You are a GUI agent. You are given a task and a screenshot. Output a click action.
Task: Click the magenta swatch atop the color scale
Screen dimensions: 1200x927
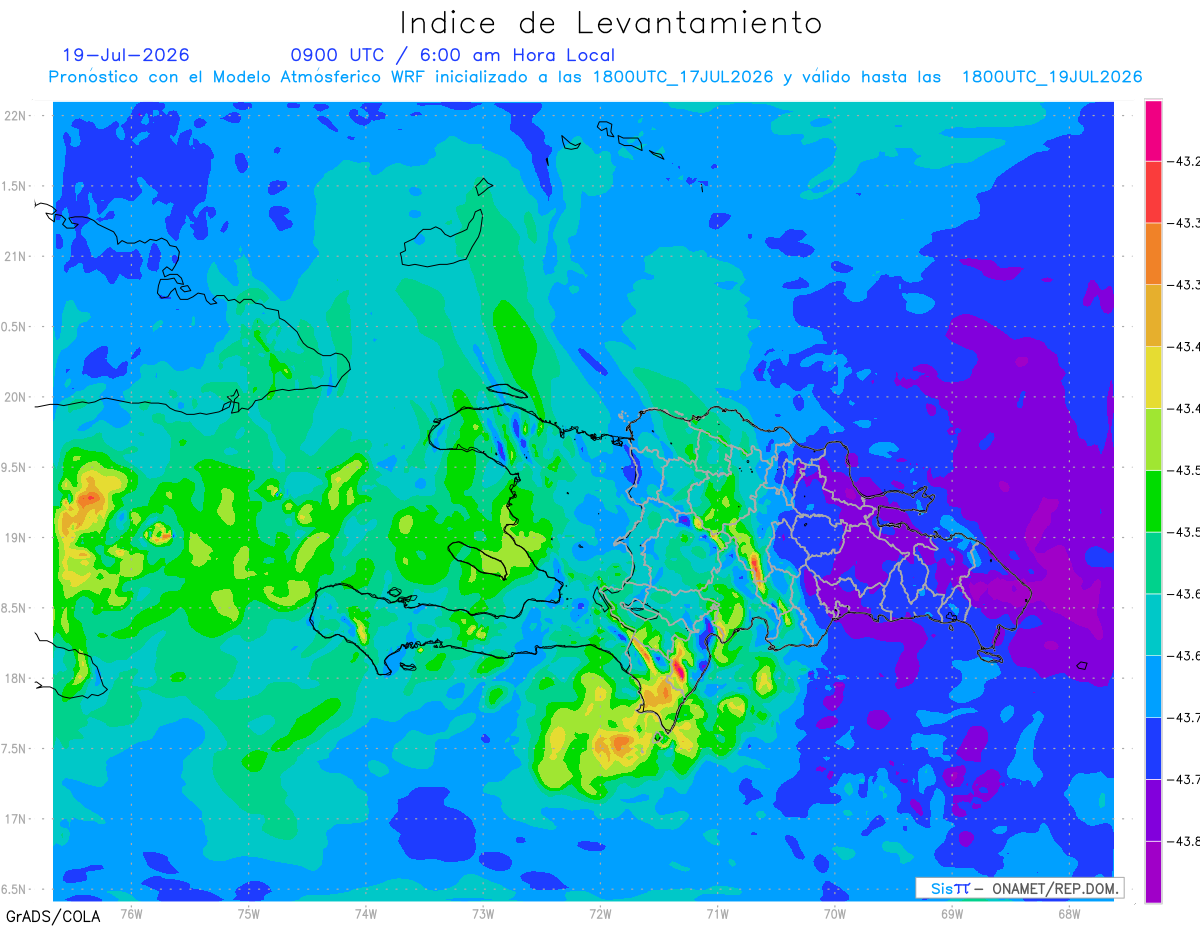(x=1153, y=130)
